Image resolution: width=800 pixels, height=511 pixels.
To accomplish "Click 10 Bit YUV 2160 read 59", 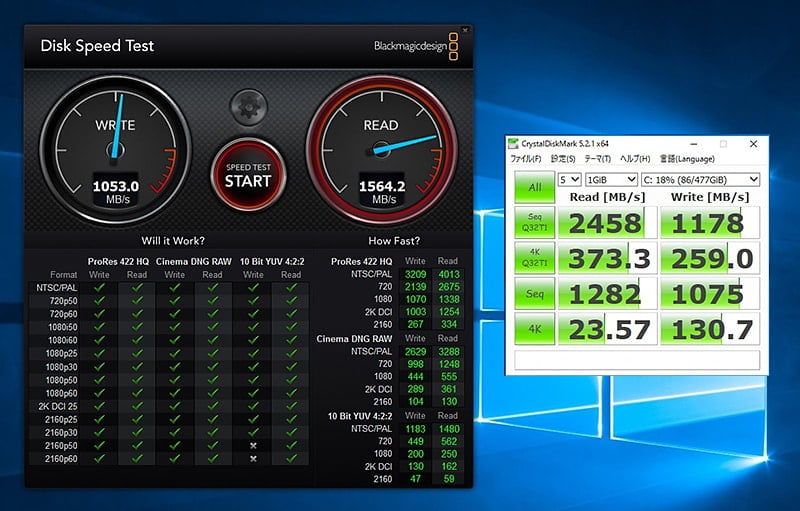I will click(x=448, y=479).
